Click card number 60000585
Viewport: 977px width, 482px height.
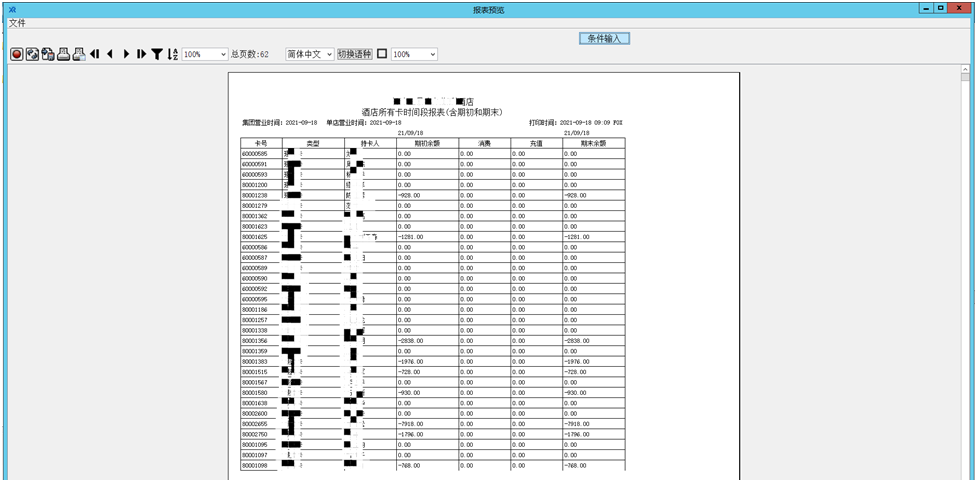point(254,153)
